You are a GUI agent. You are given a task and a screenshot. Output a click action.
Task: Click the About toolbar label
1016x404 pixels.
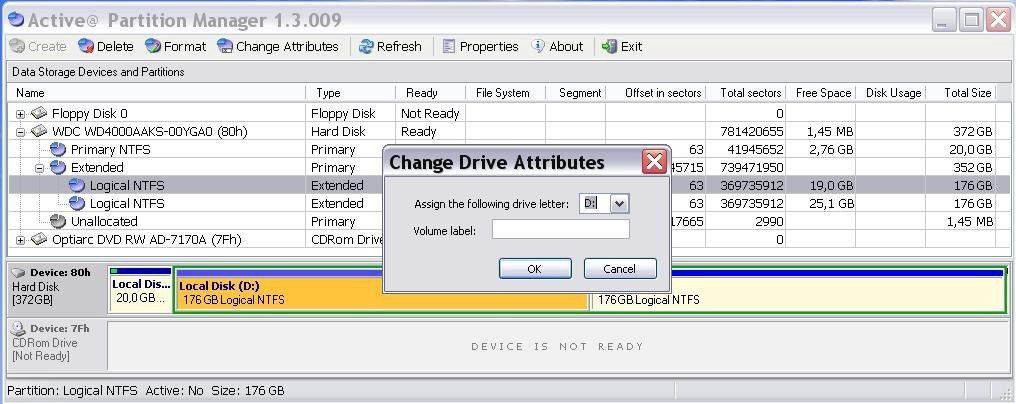point(566,47)
